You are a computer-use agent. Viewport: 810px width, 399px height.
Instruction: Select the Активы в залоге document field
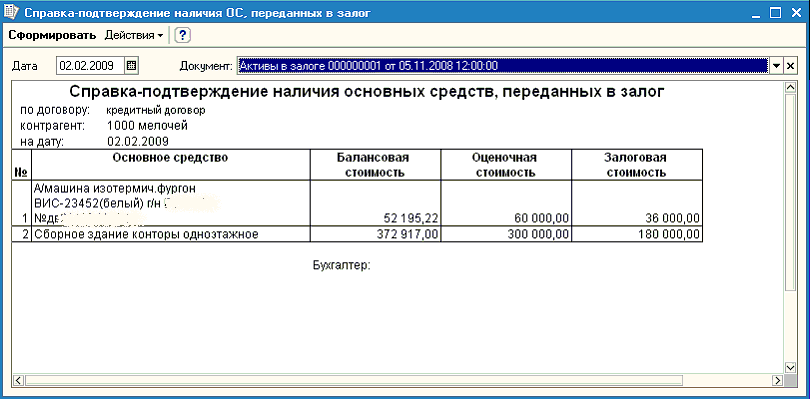pos(503,66)
